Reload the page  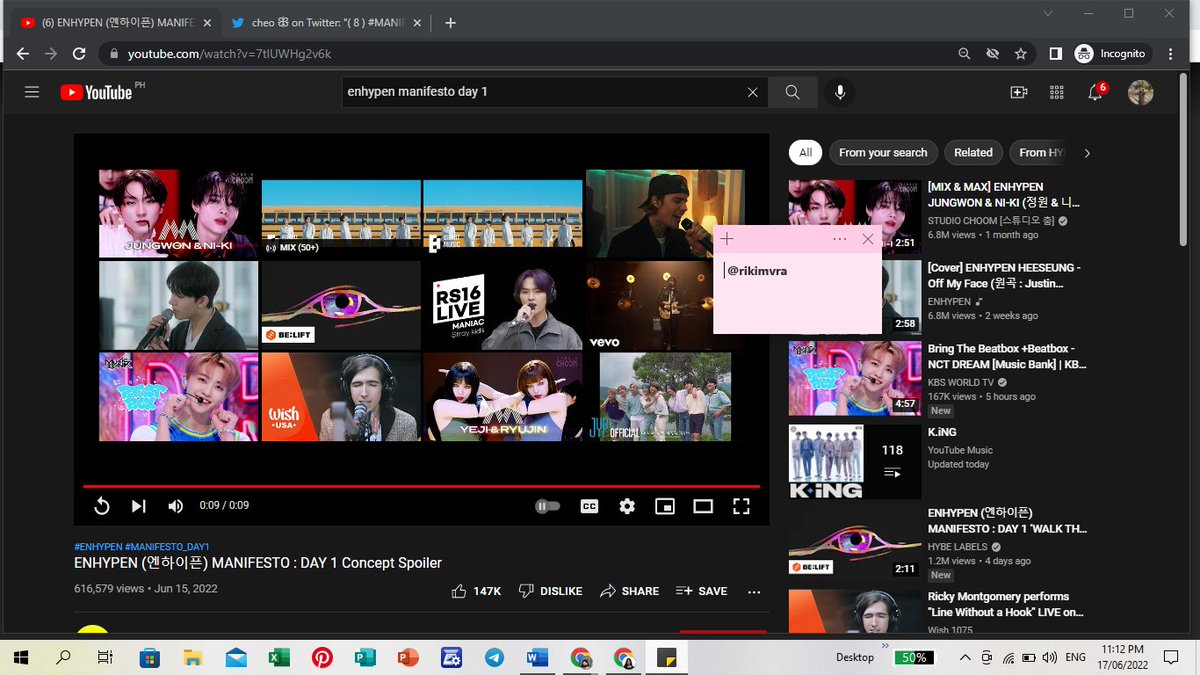[x=79, y=54]
